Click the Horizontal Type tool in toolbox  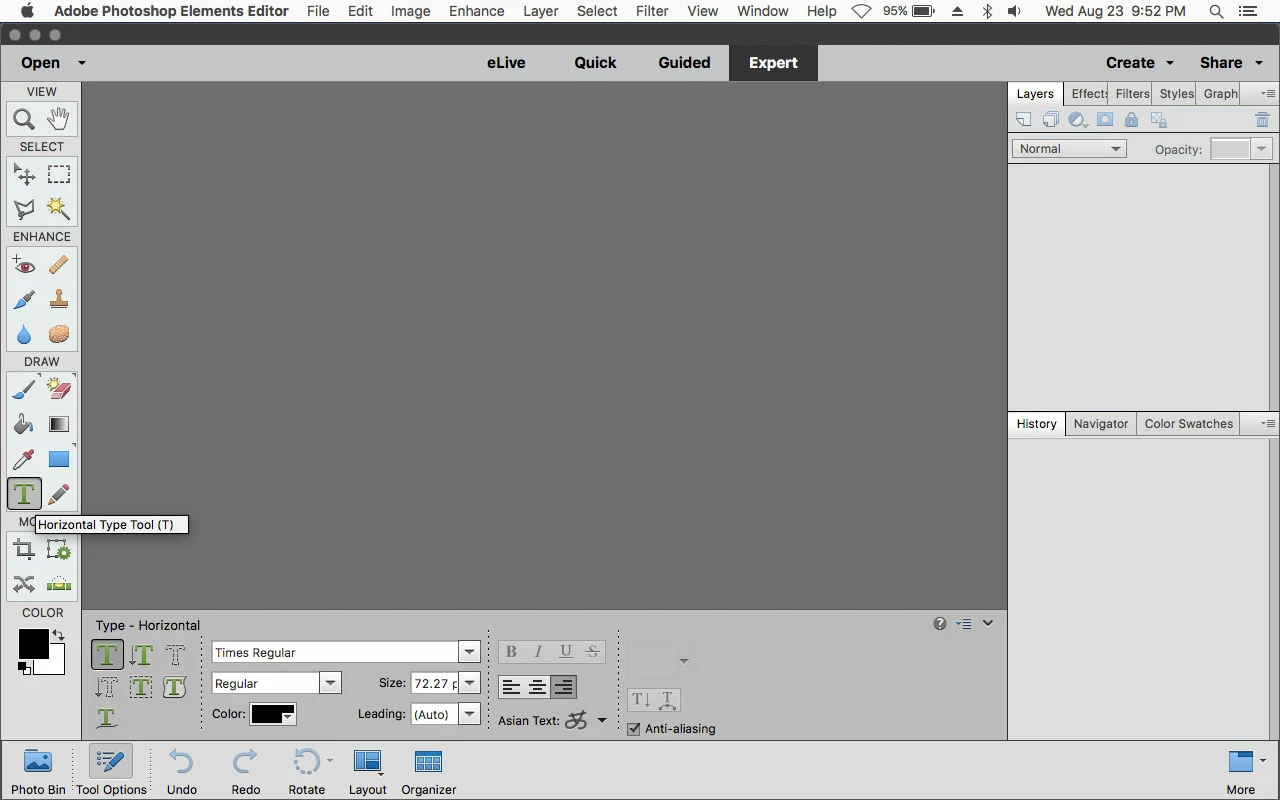pos(24,494)
